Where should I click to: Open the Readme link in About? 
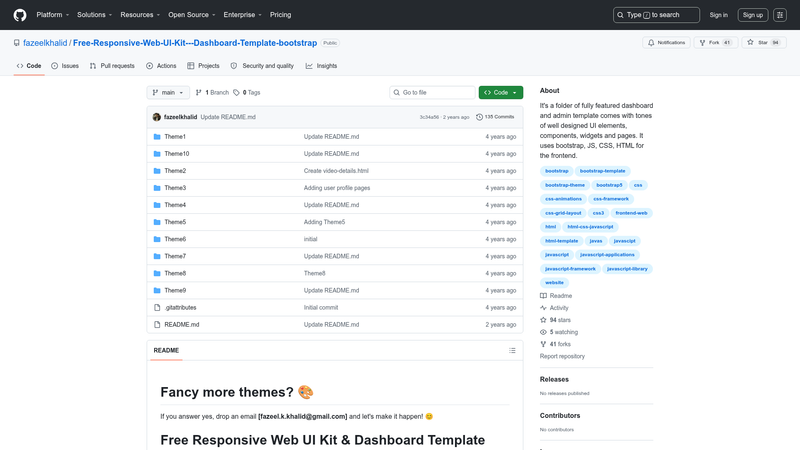(556, 296)
